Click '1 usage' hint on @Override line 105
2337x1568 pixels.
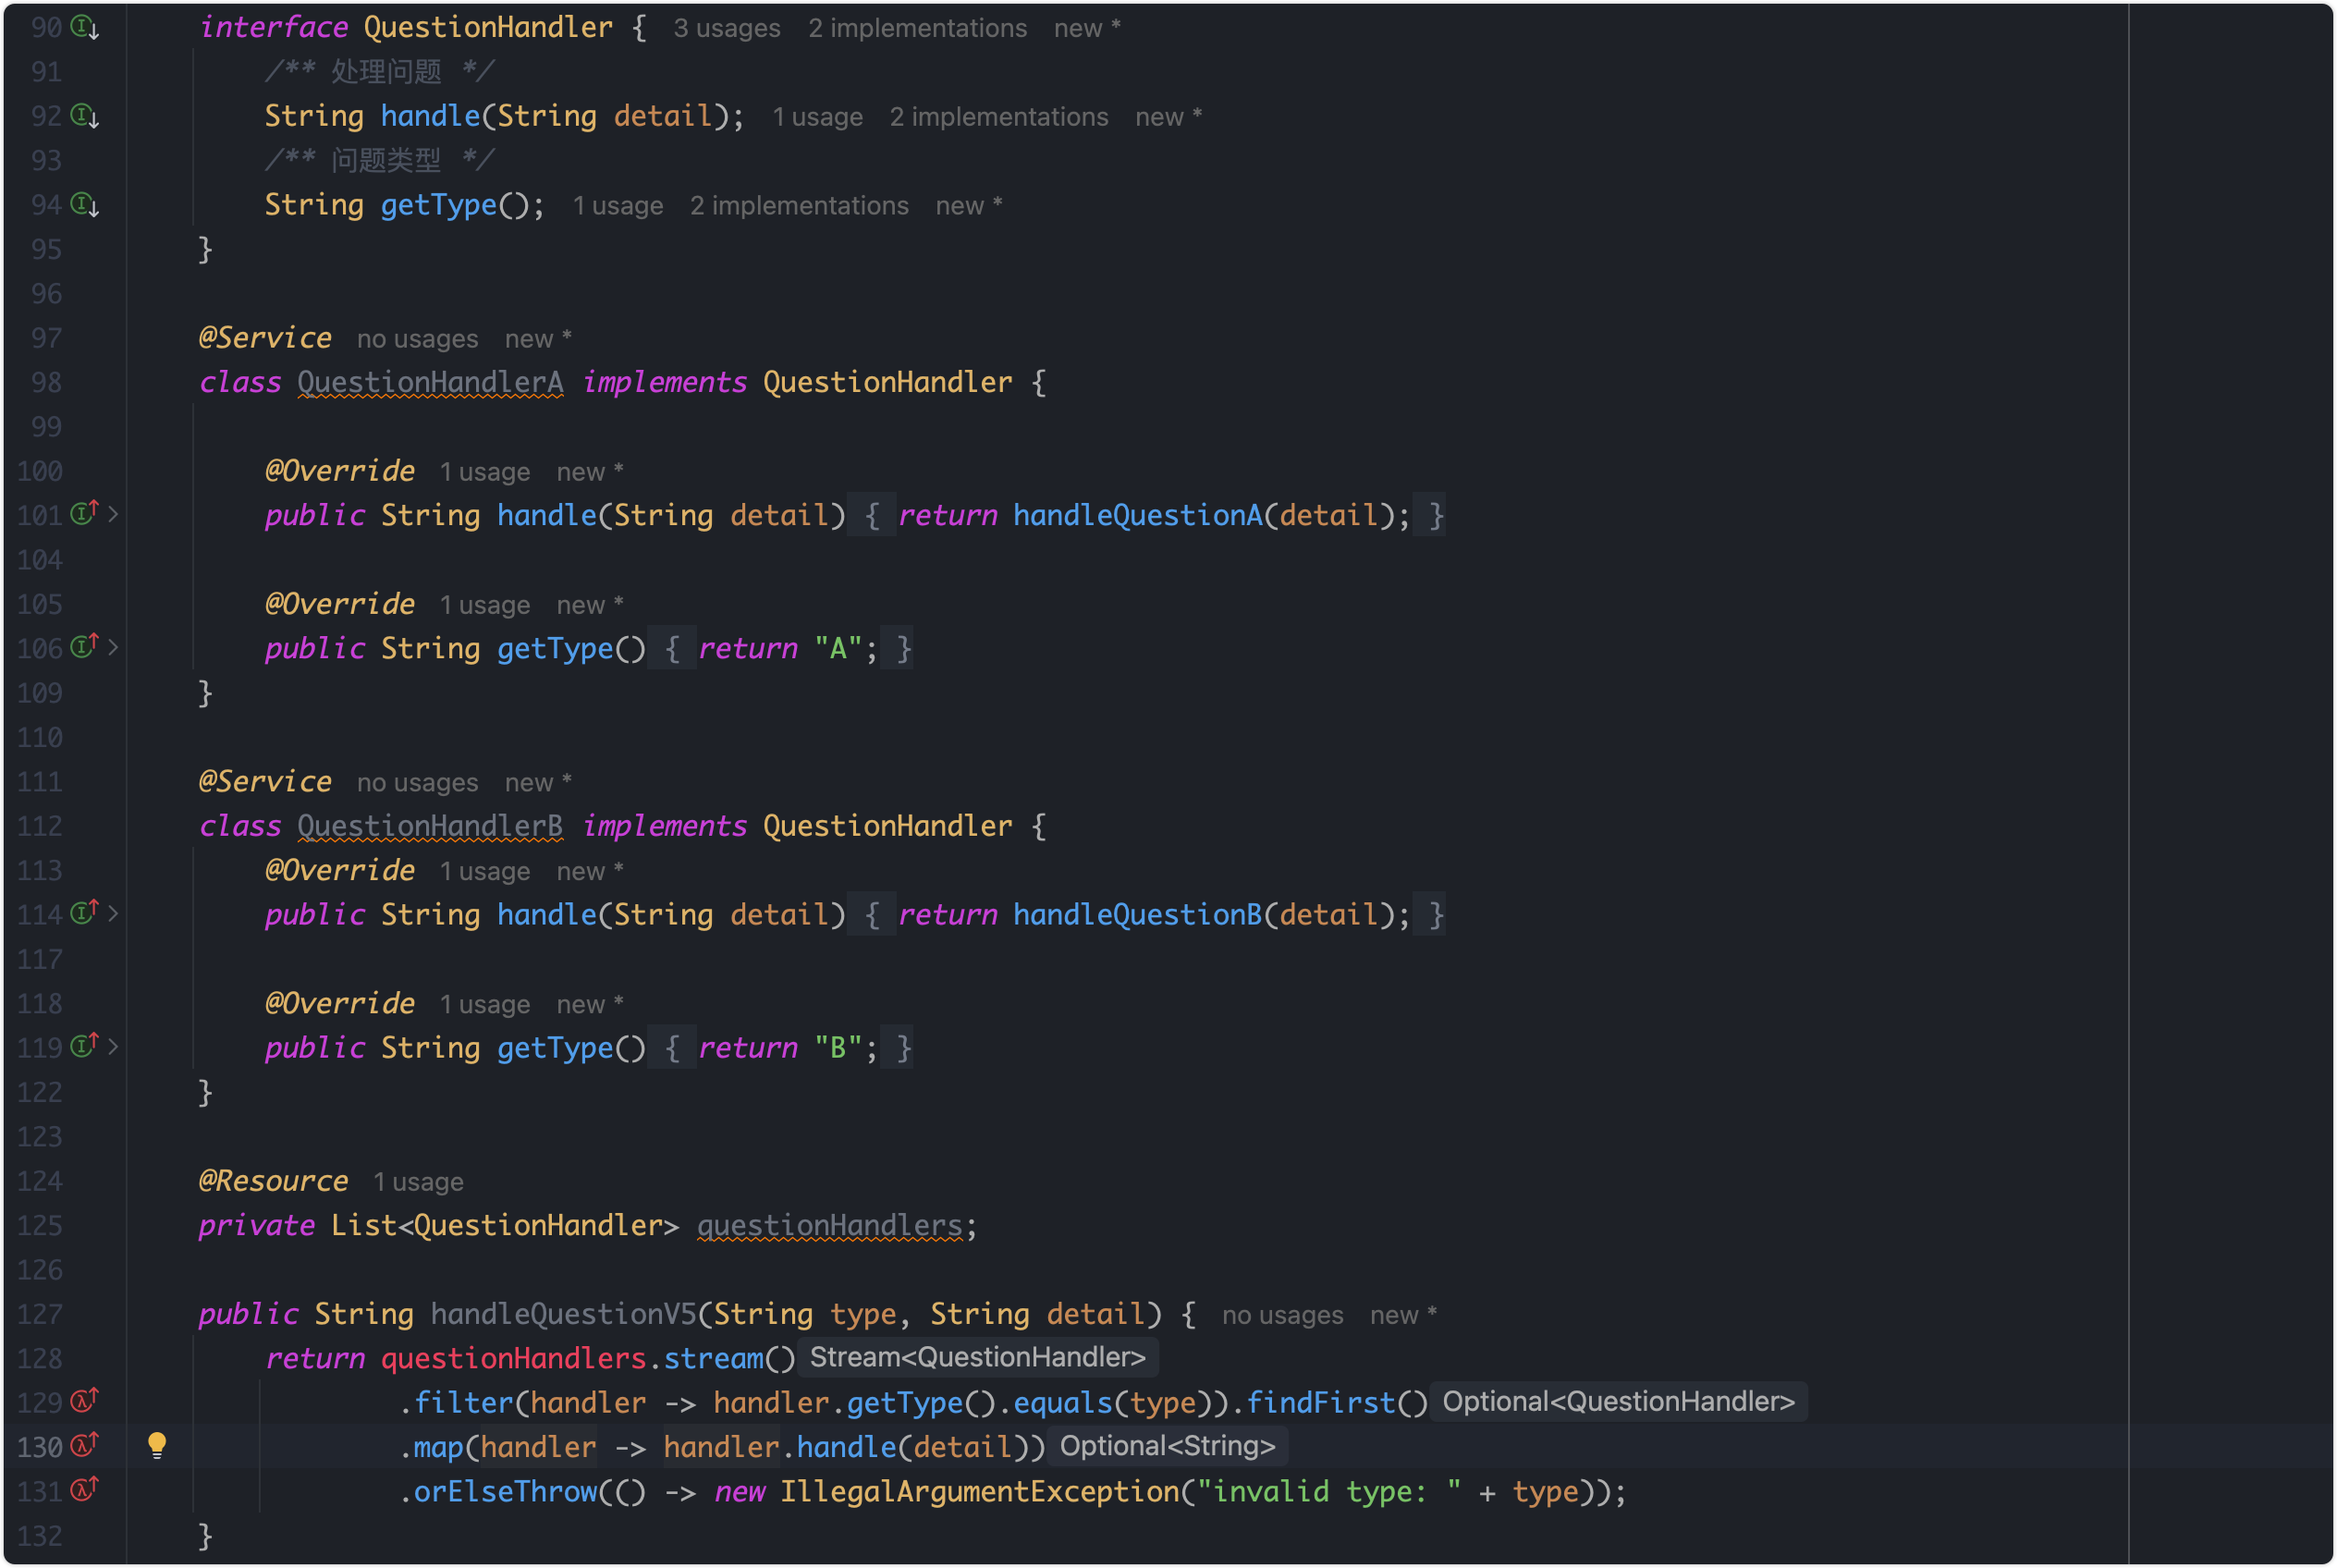pyautogui.click(x=485, y=605)
